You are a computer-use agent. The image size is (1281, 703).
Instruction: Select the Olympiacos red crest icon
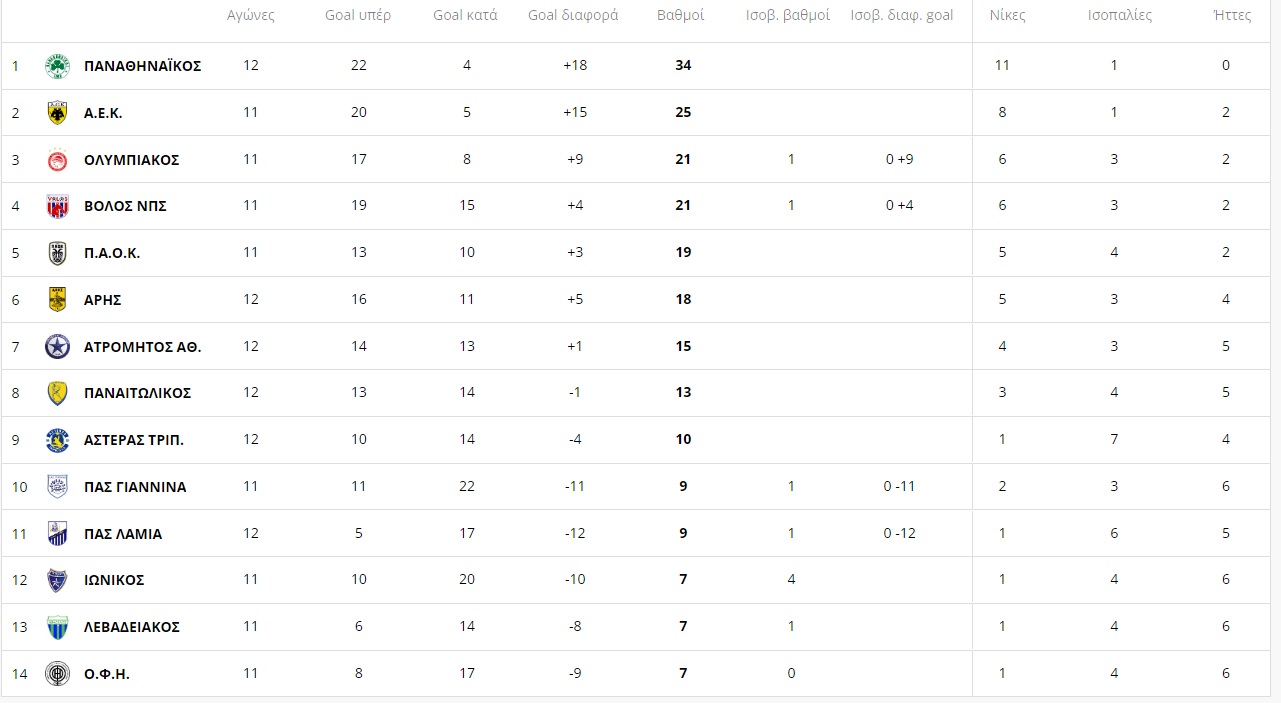[x=57, y=160]
